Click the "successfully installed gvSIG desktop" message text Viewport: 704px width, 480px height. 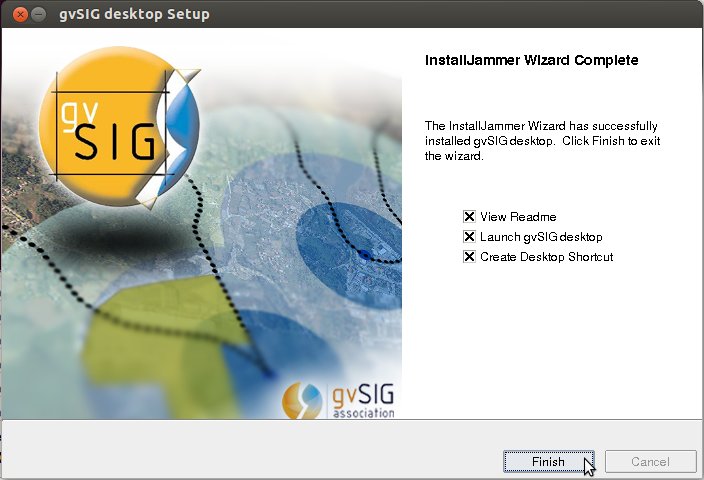coord(542,141)
